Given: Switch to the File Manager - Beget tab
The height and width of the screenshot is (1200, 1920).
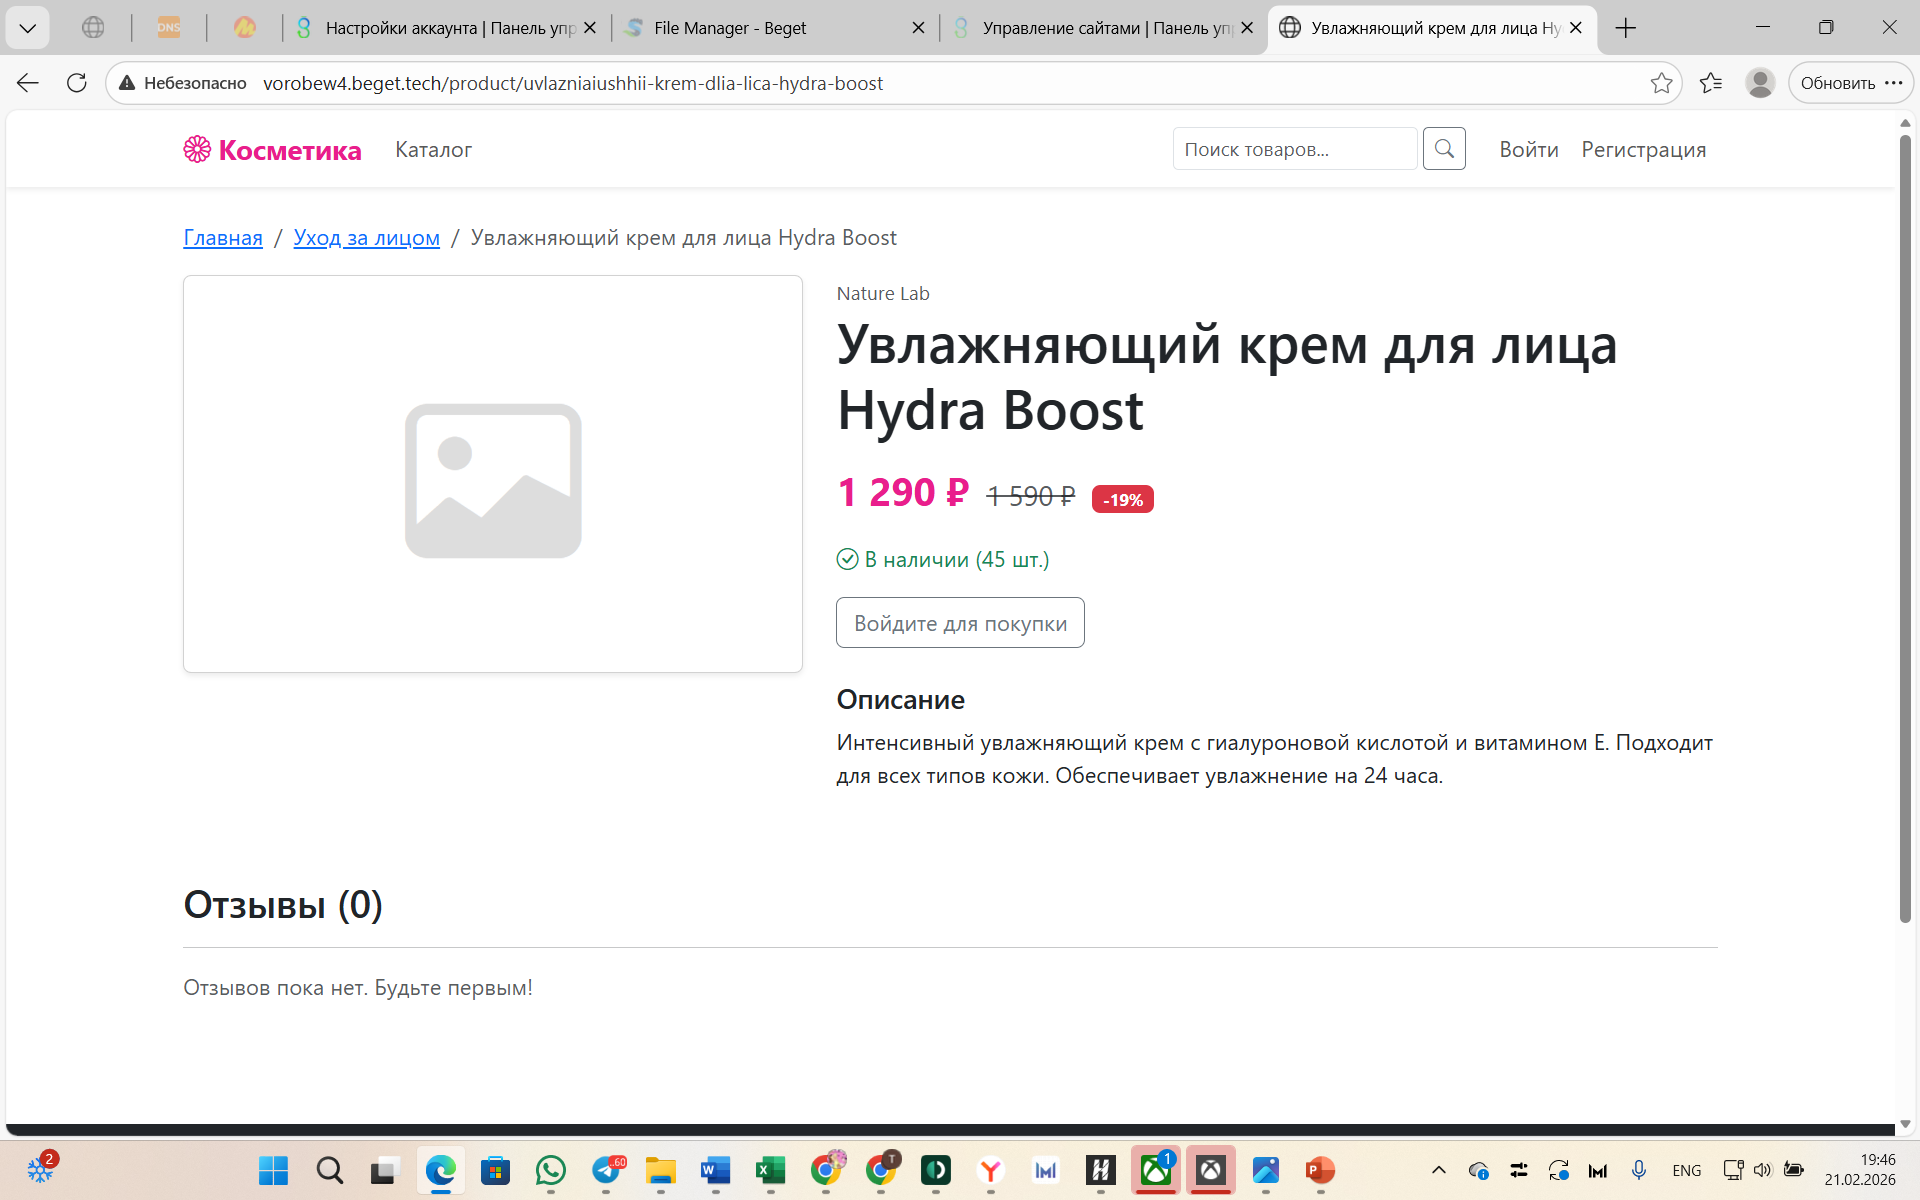Looking at the screenshot, I should [730, 28].
